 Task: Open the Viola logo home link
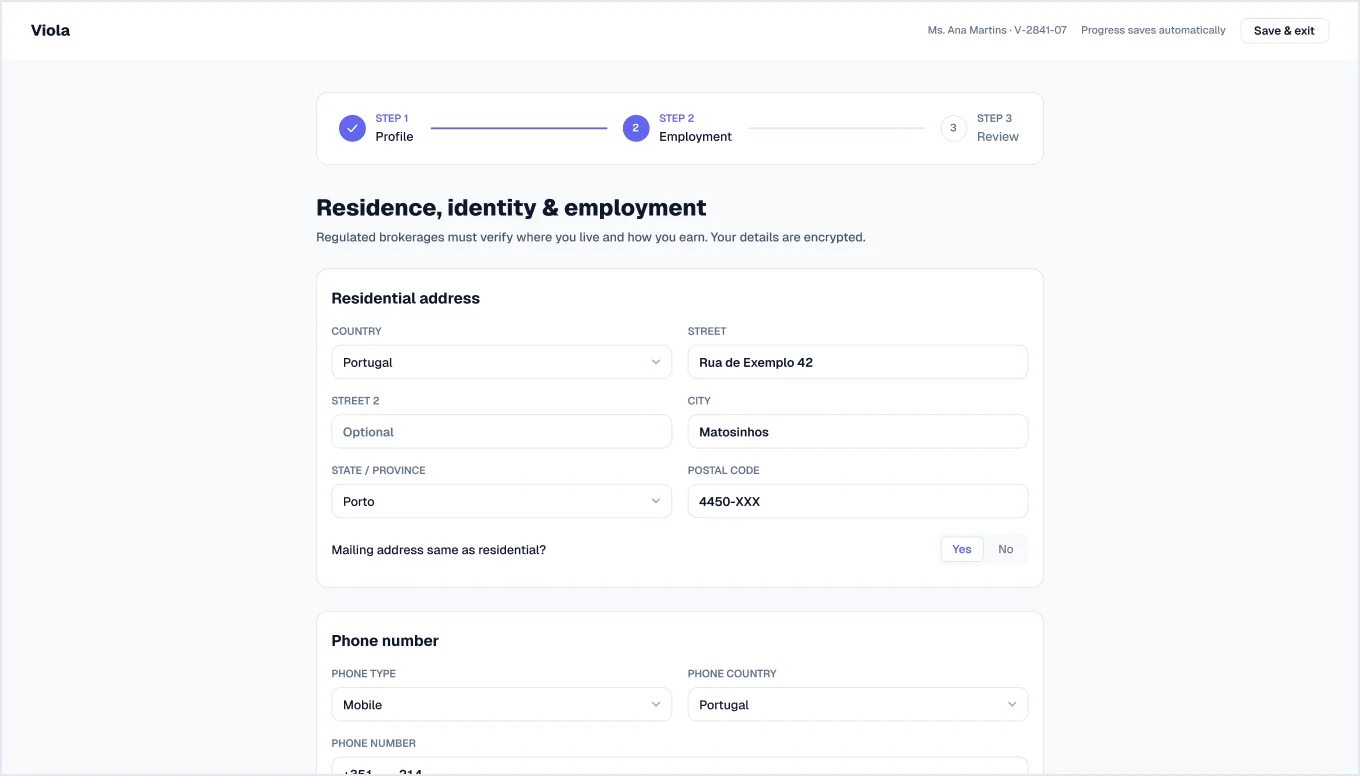50,30
